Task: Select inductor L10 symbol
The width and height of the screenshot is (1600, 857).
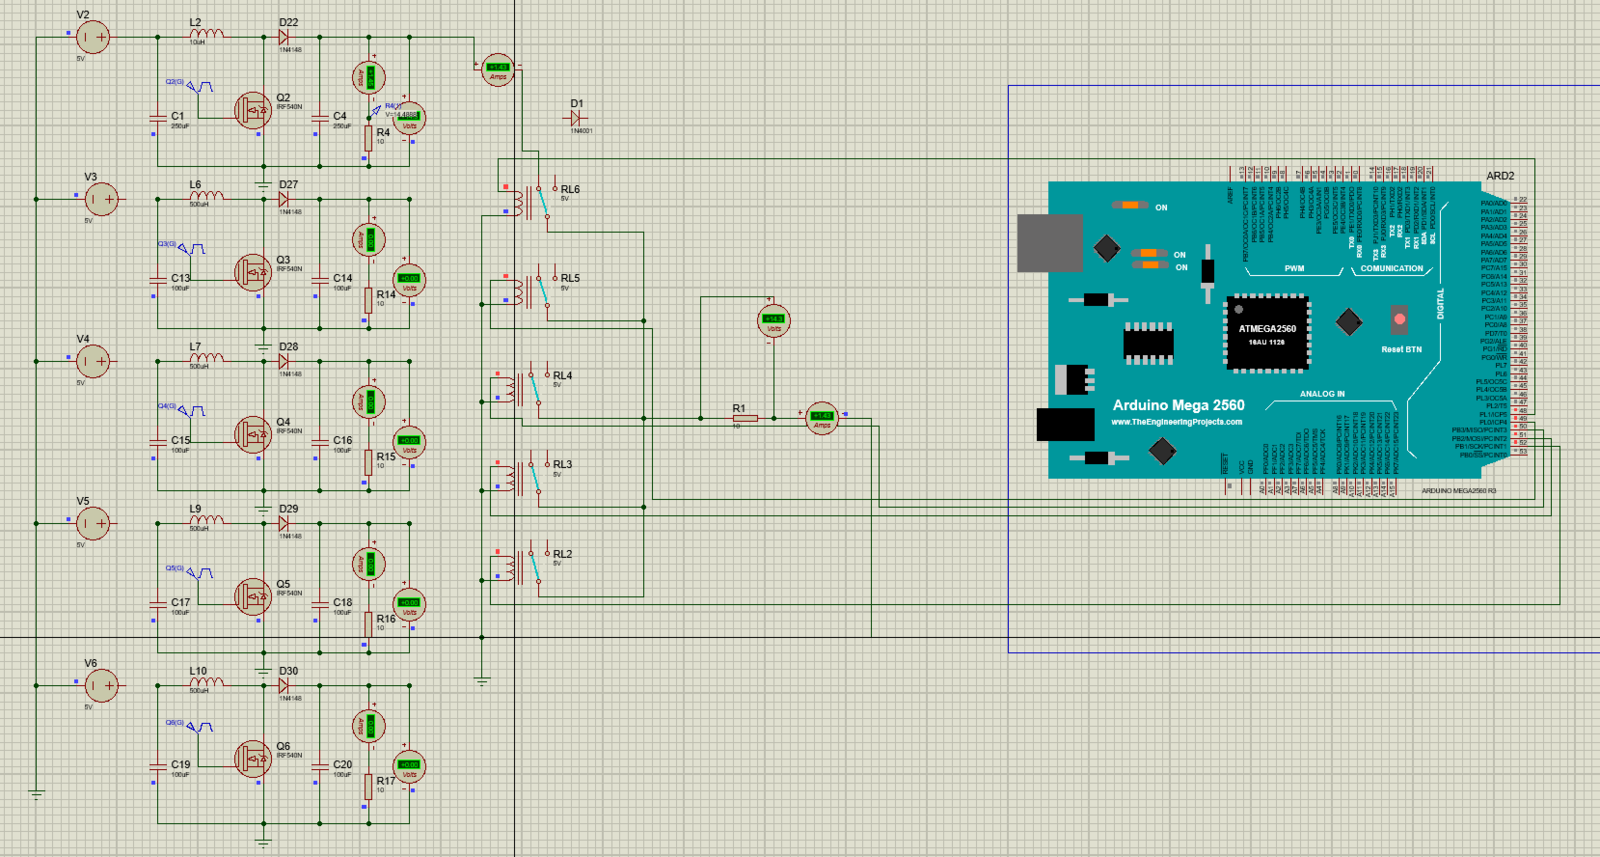Action: [207, 682]
